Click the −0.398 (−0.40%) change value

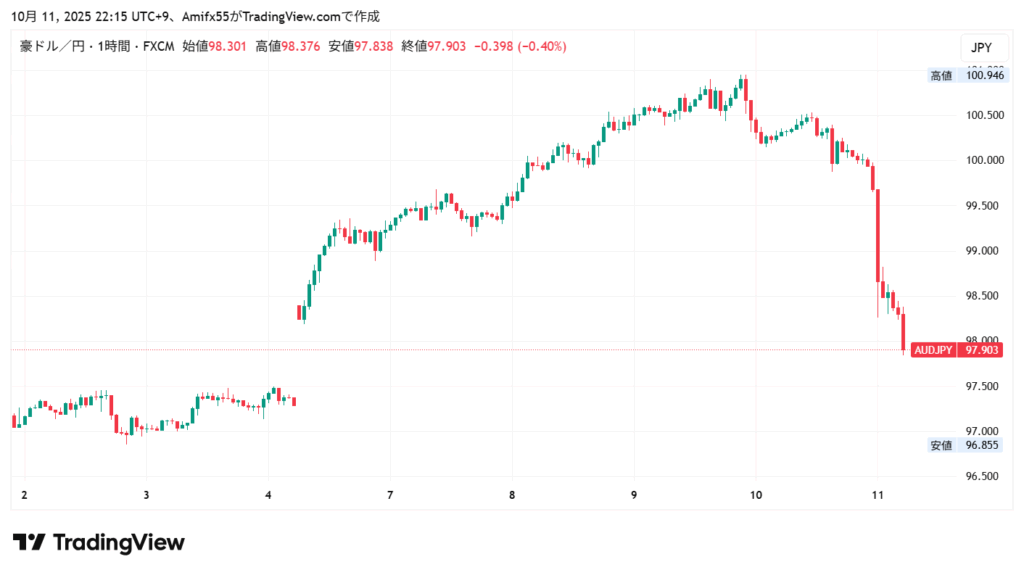point(520,47)
